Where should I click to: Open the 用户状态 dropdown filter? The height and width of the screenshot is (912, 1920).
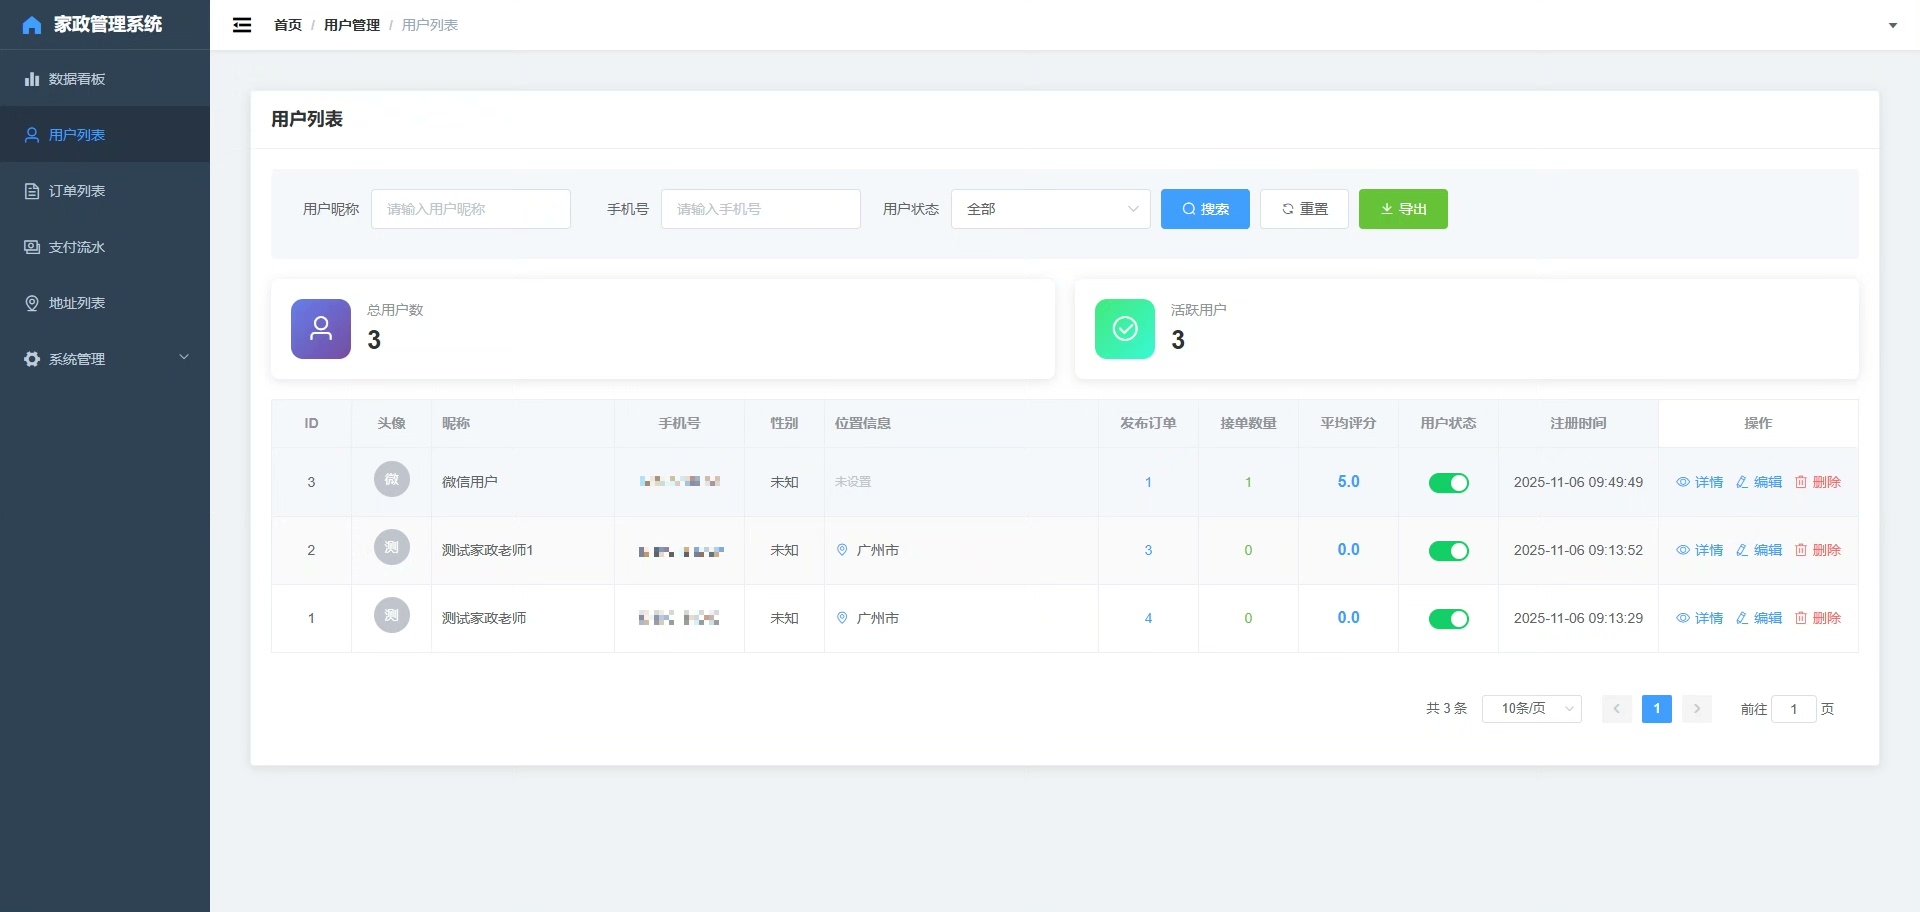pos(1050,209)
